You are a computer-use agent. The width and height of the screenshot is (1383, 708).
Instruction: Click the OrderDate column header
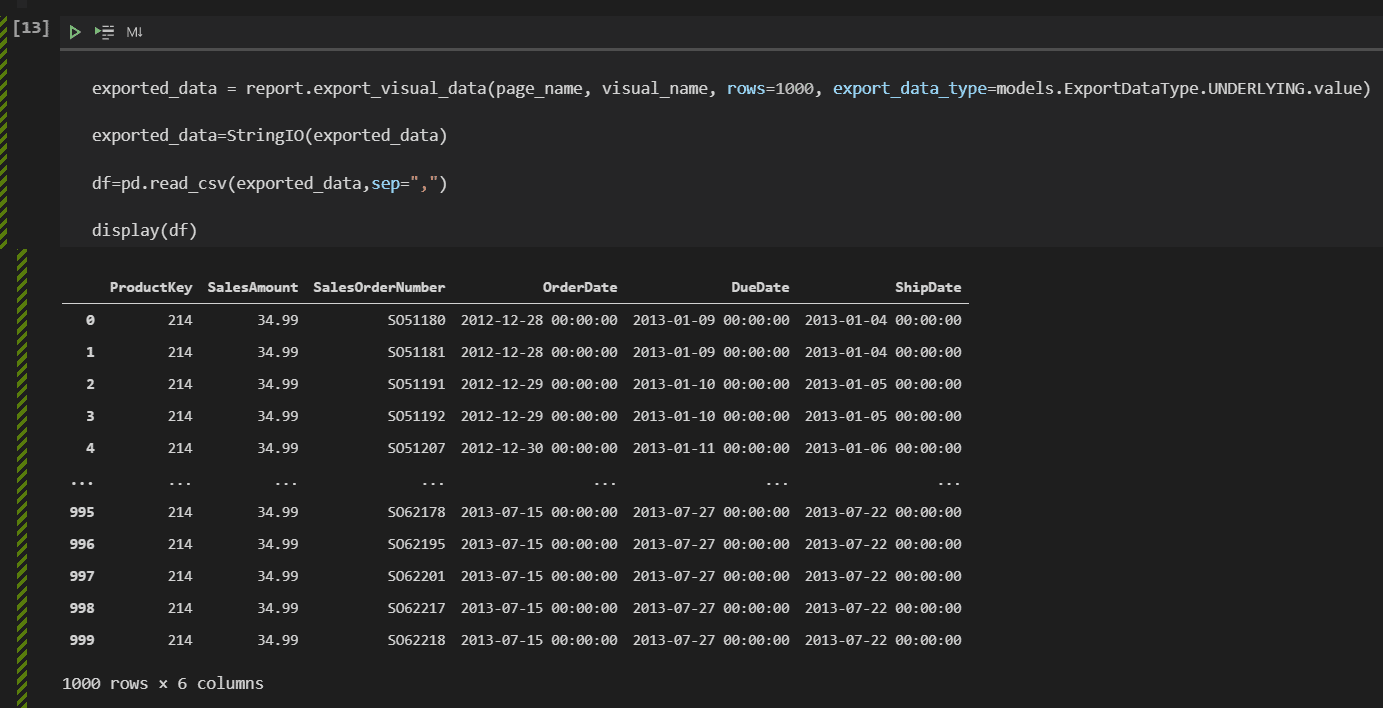coord(580,287)
